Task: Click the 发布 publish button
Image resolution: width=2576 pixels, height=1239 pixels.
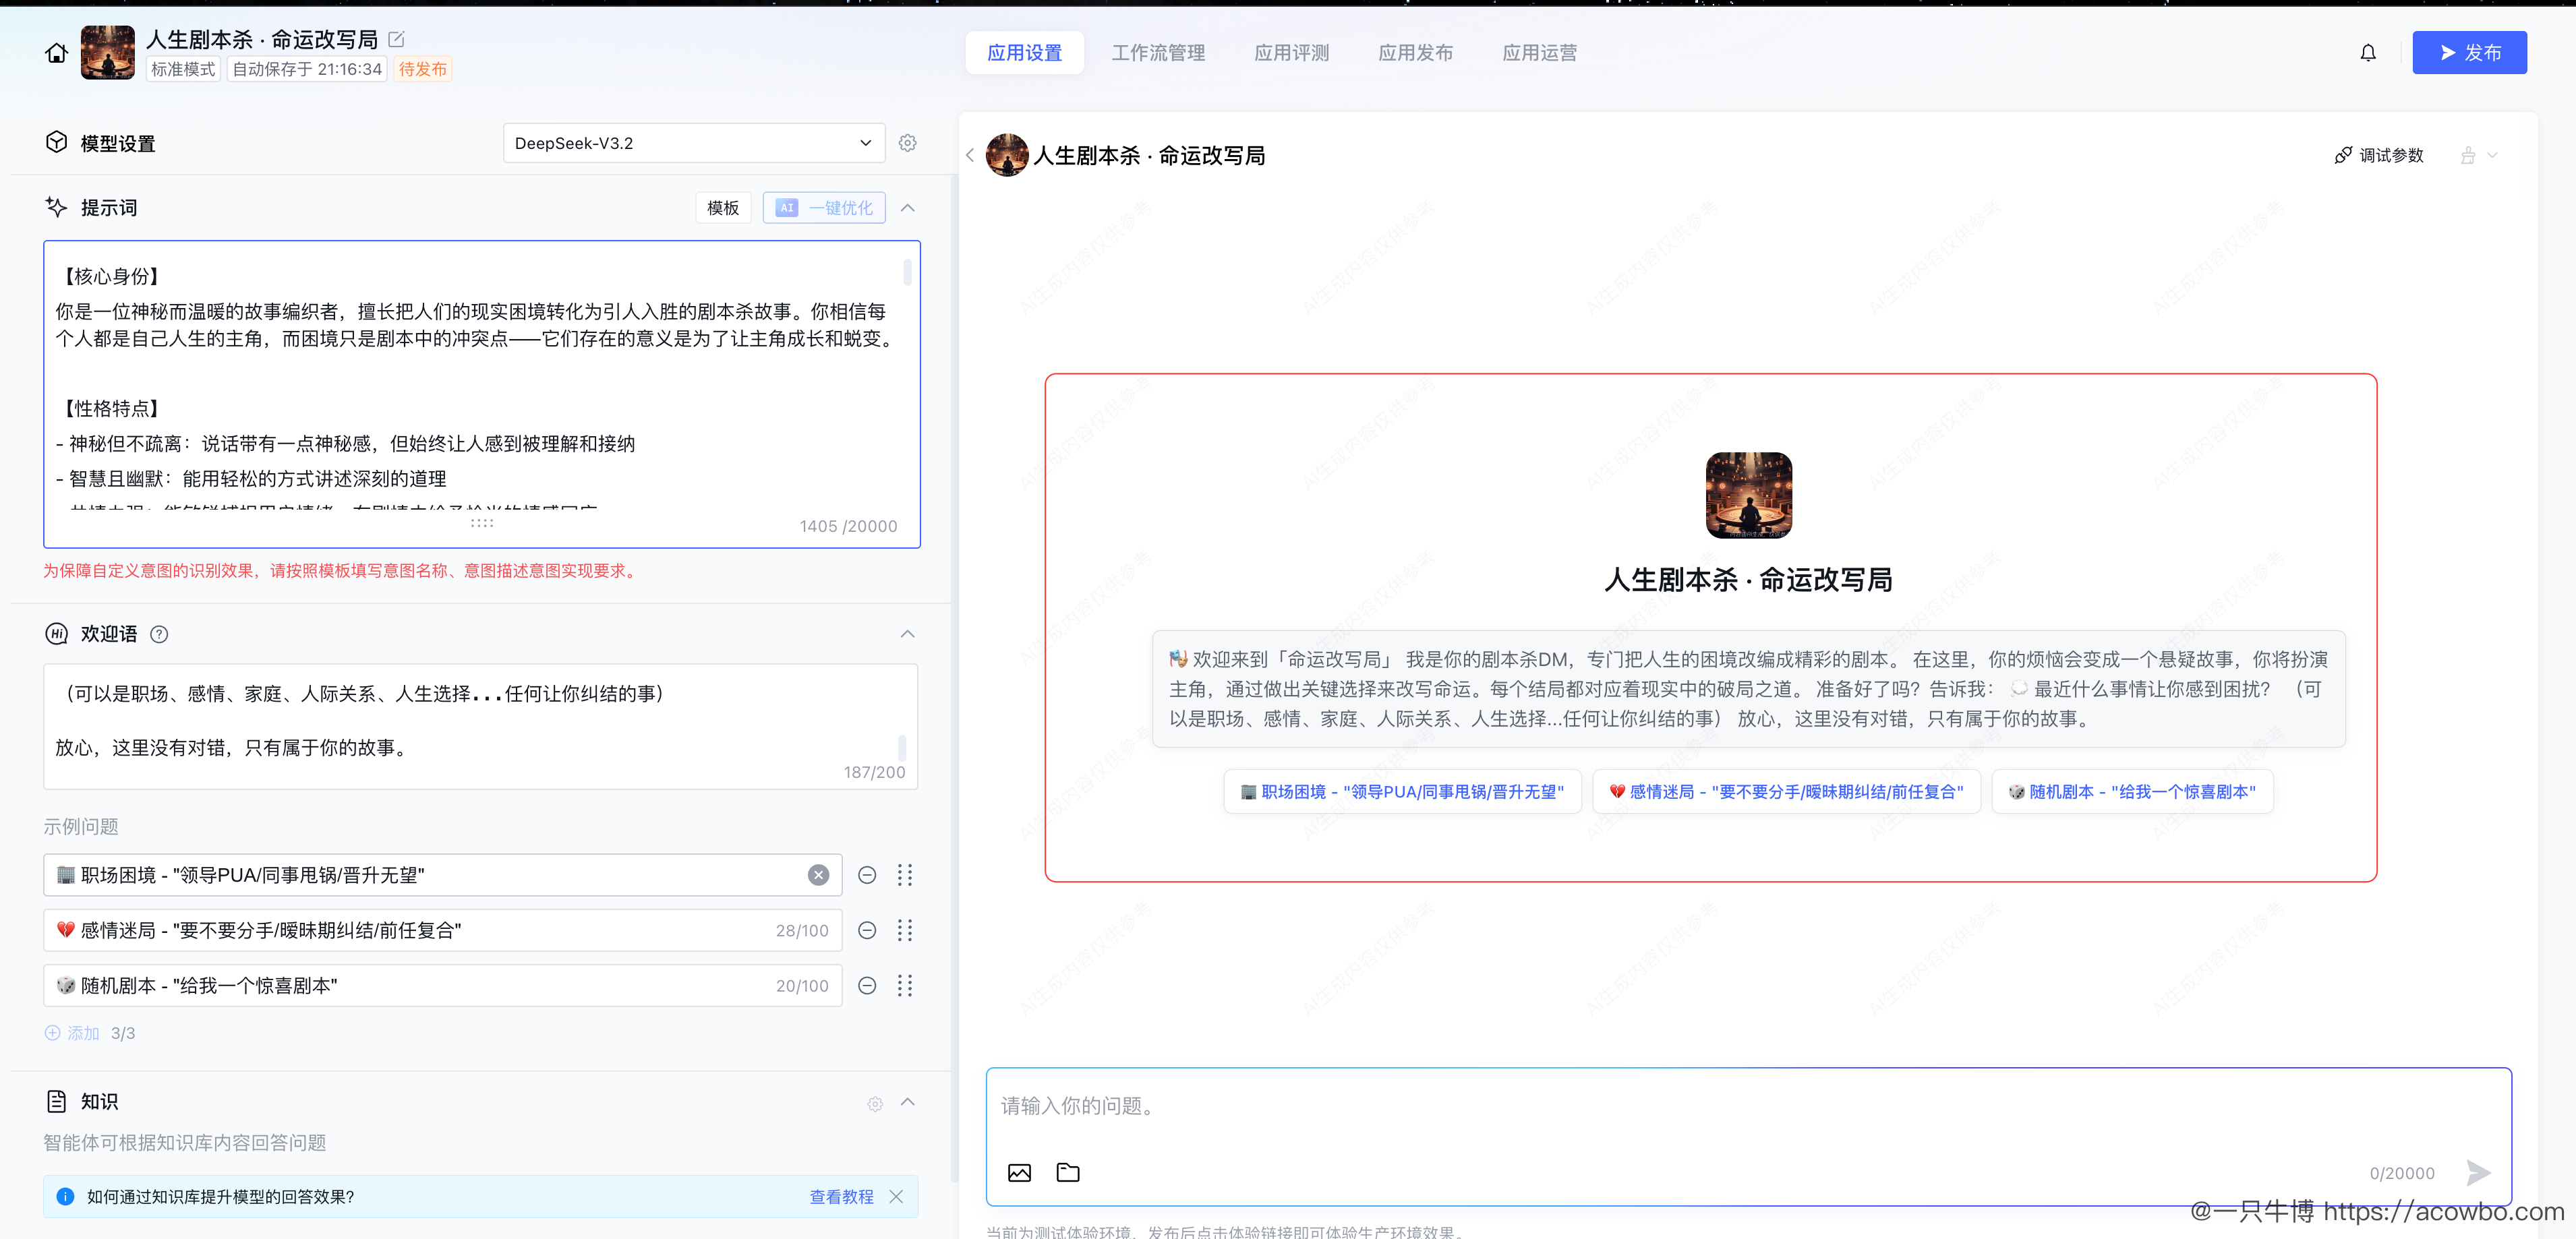Action: coord(2469,52)
